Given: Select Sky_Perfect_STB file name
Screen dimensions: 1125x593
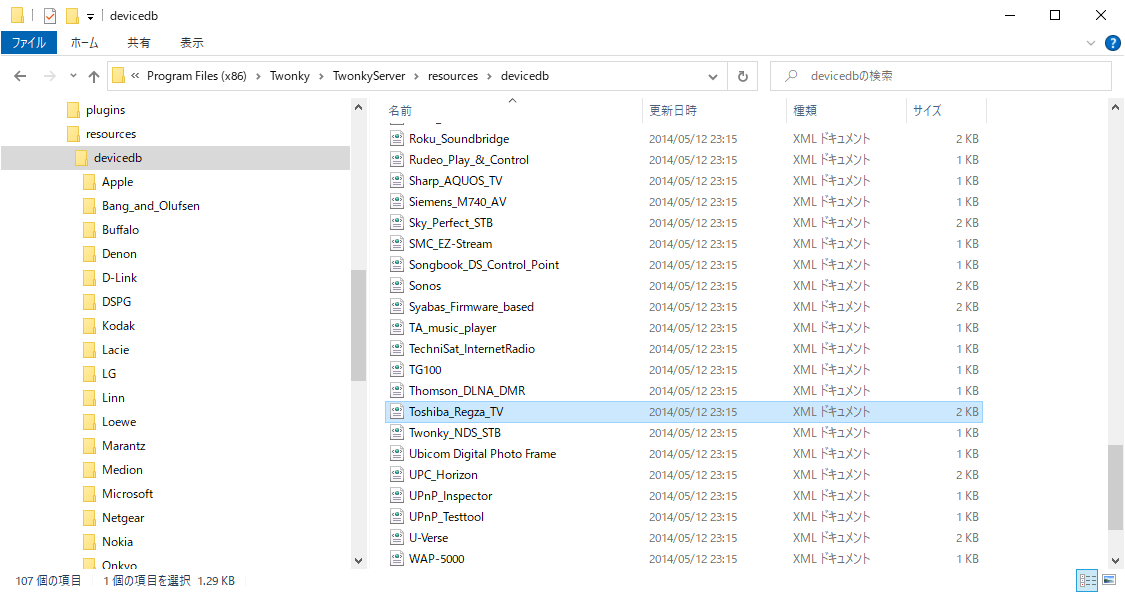Looking at the screenshot, I should (451, 223).
